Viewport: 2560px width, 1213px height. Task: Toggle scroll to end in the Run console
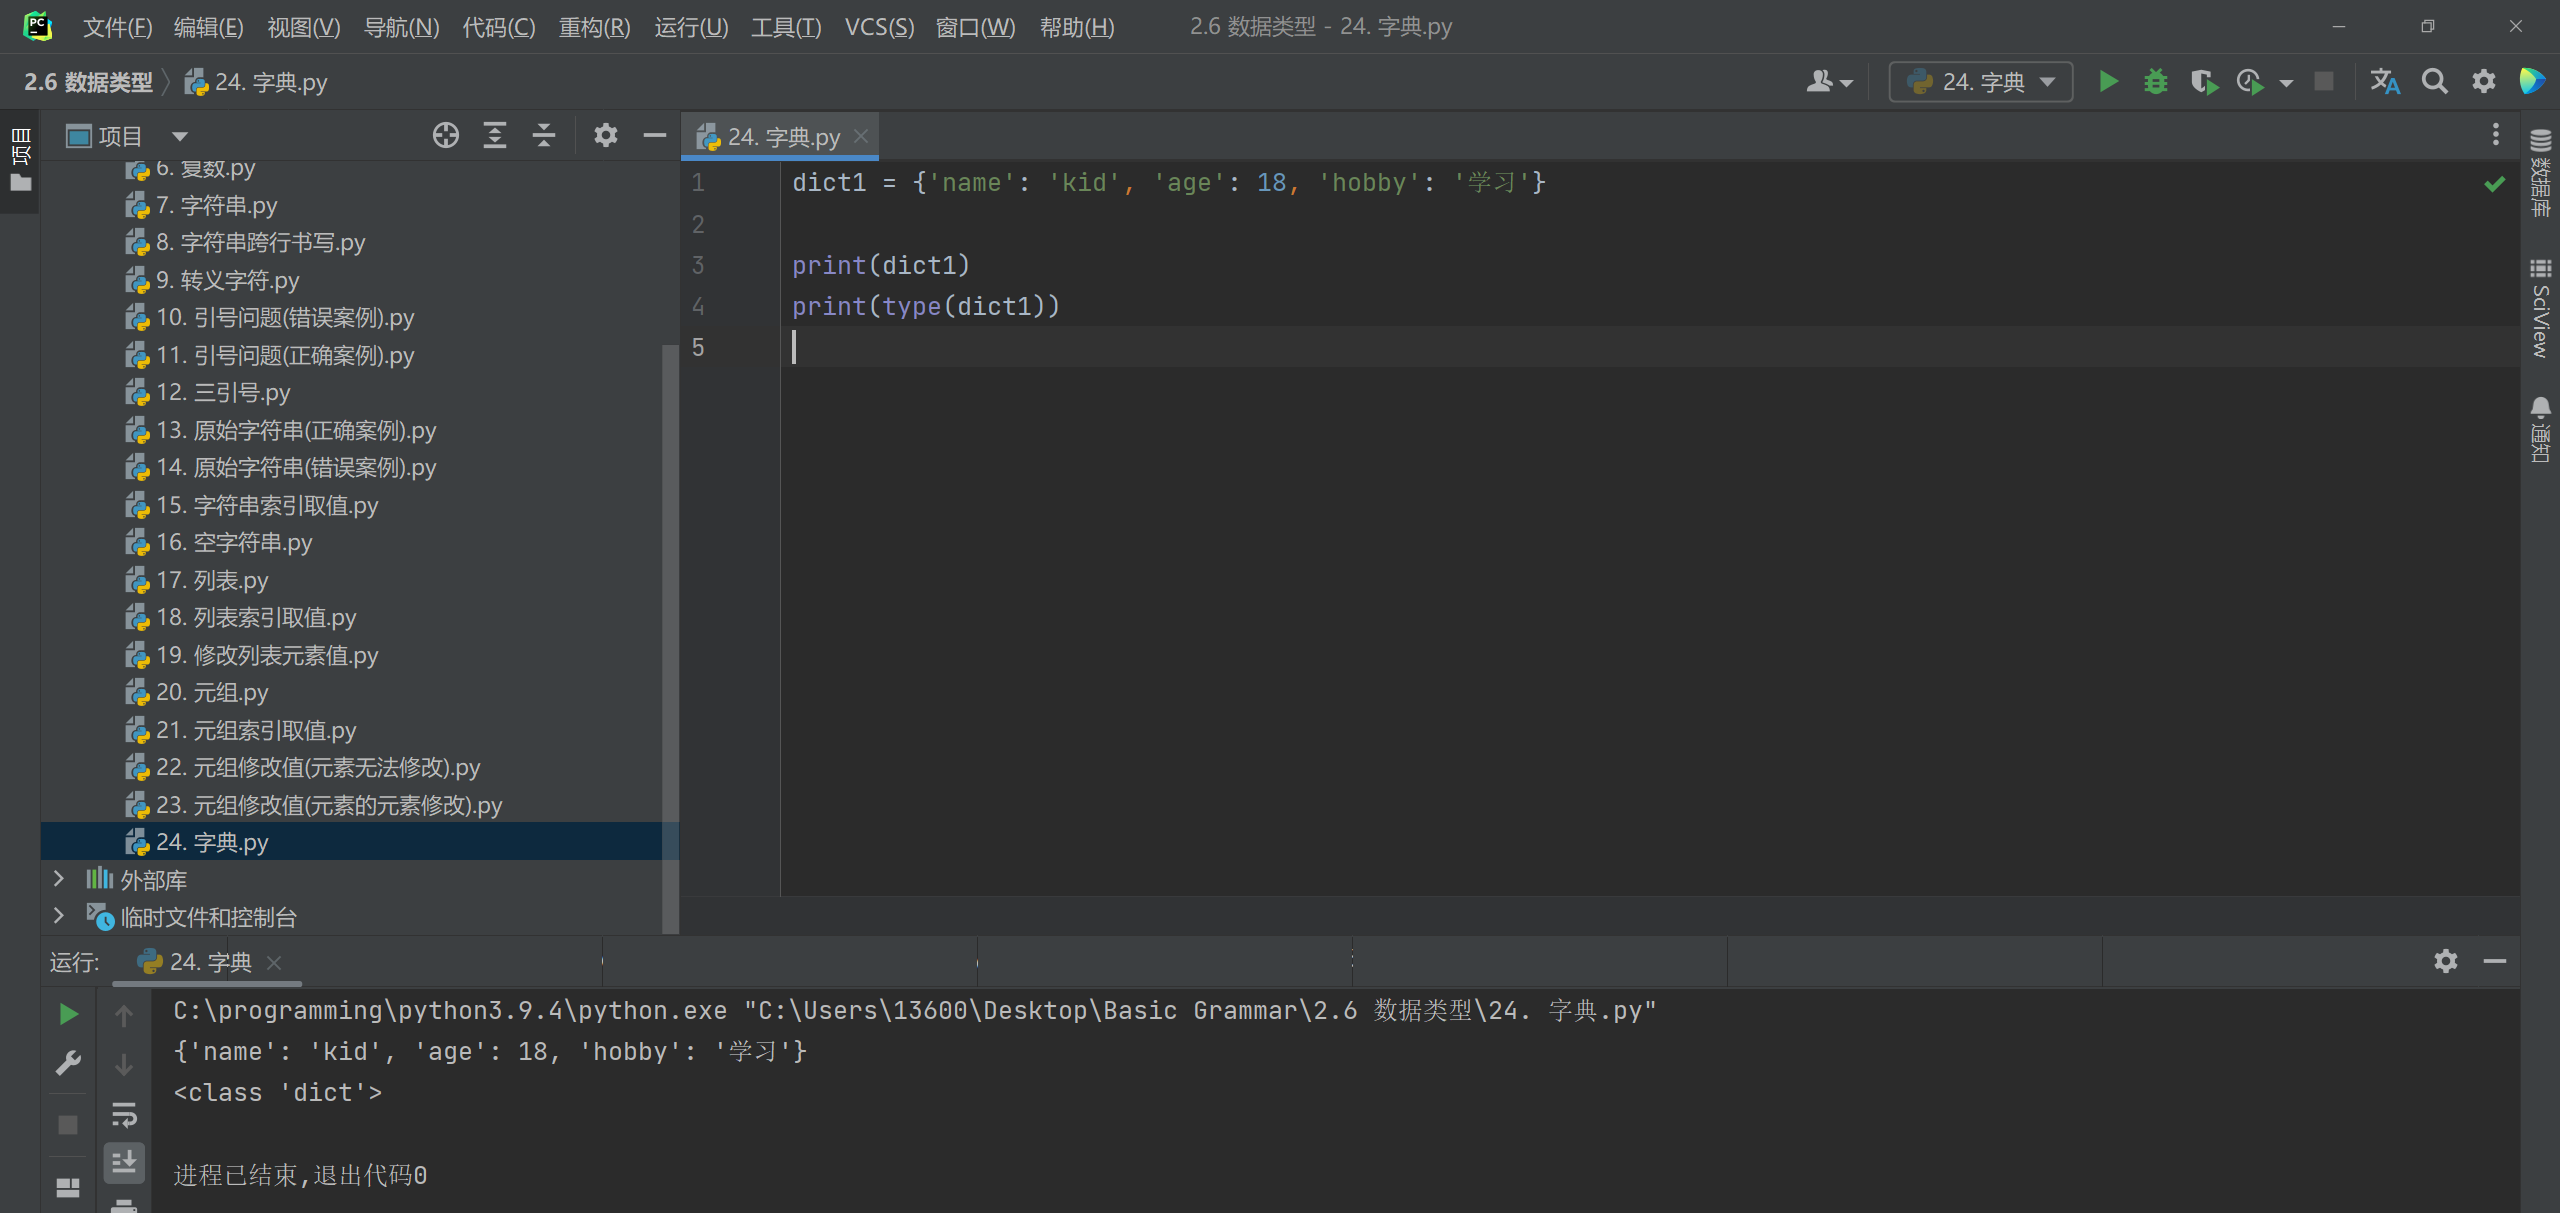point(124,1163)
